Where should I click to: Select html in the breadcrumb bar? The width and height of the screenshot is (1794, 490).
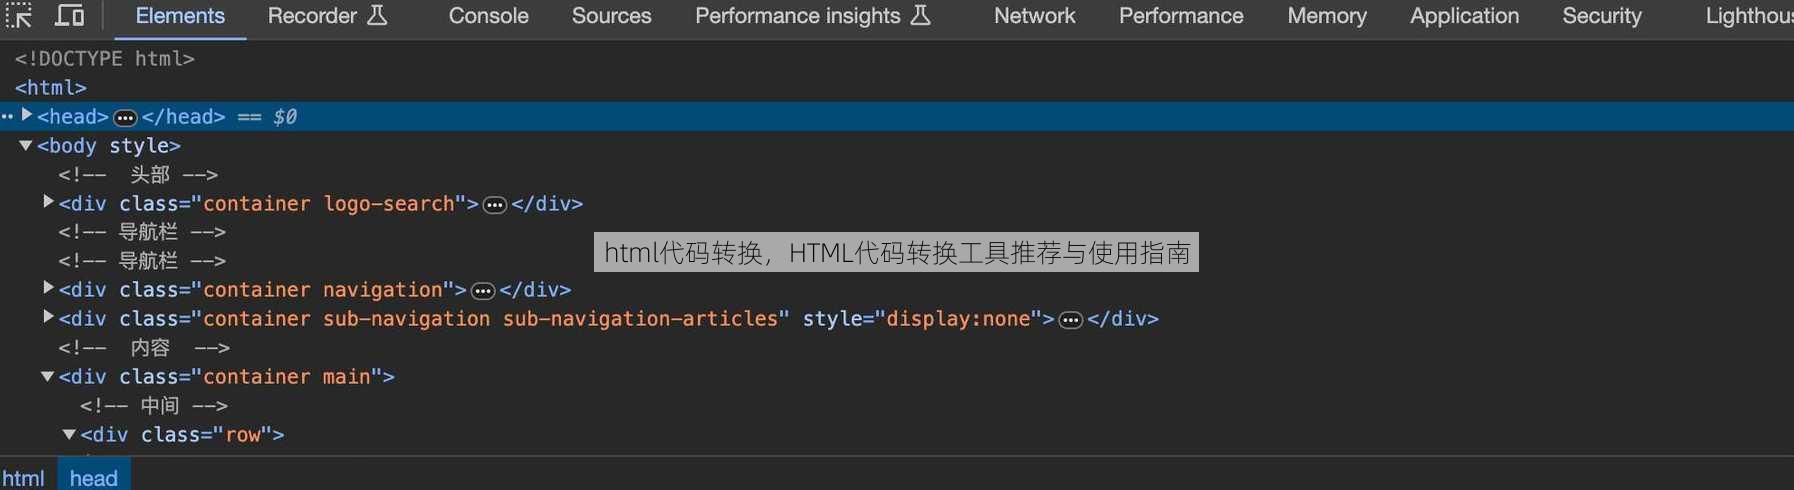[23, 478]
